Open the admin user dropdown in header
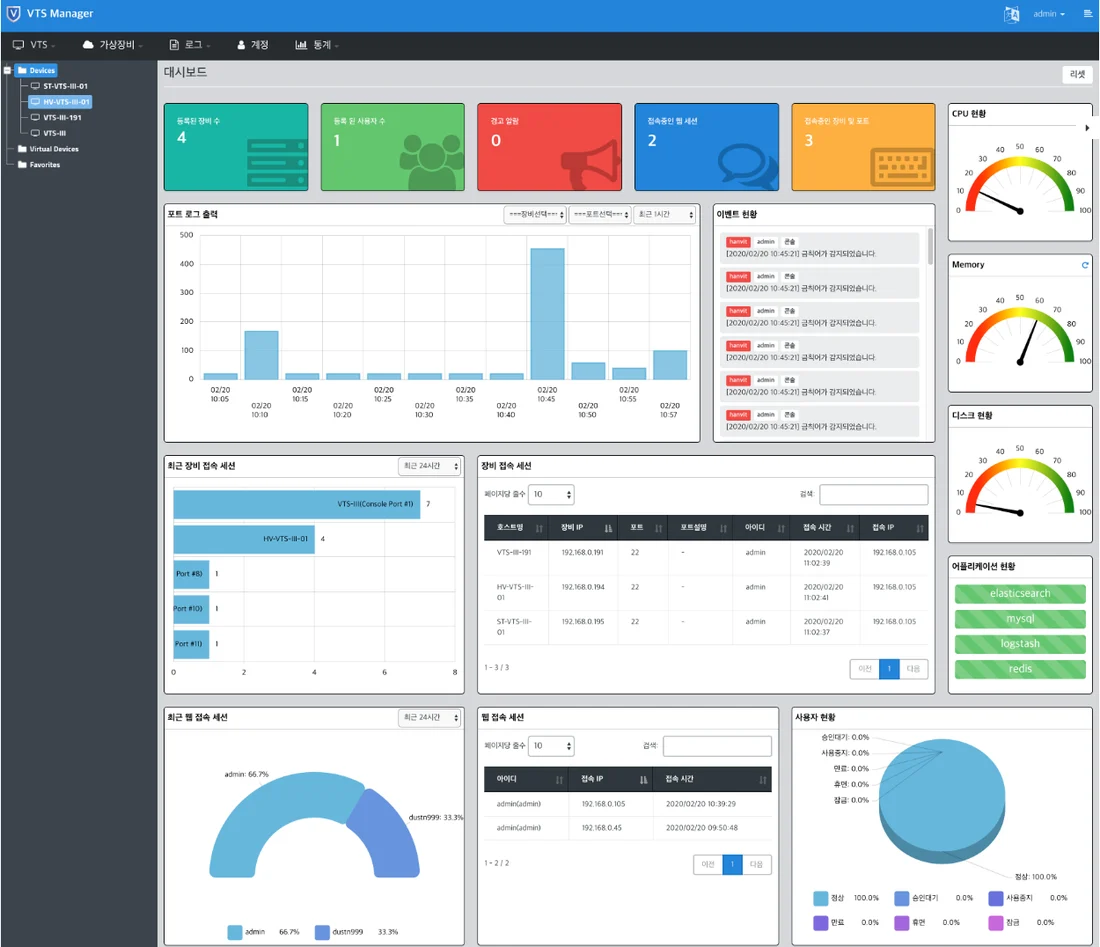The width and height of the screenshot is (1100, 947). 1049,14
